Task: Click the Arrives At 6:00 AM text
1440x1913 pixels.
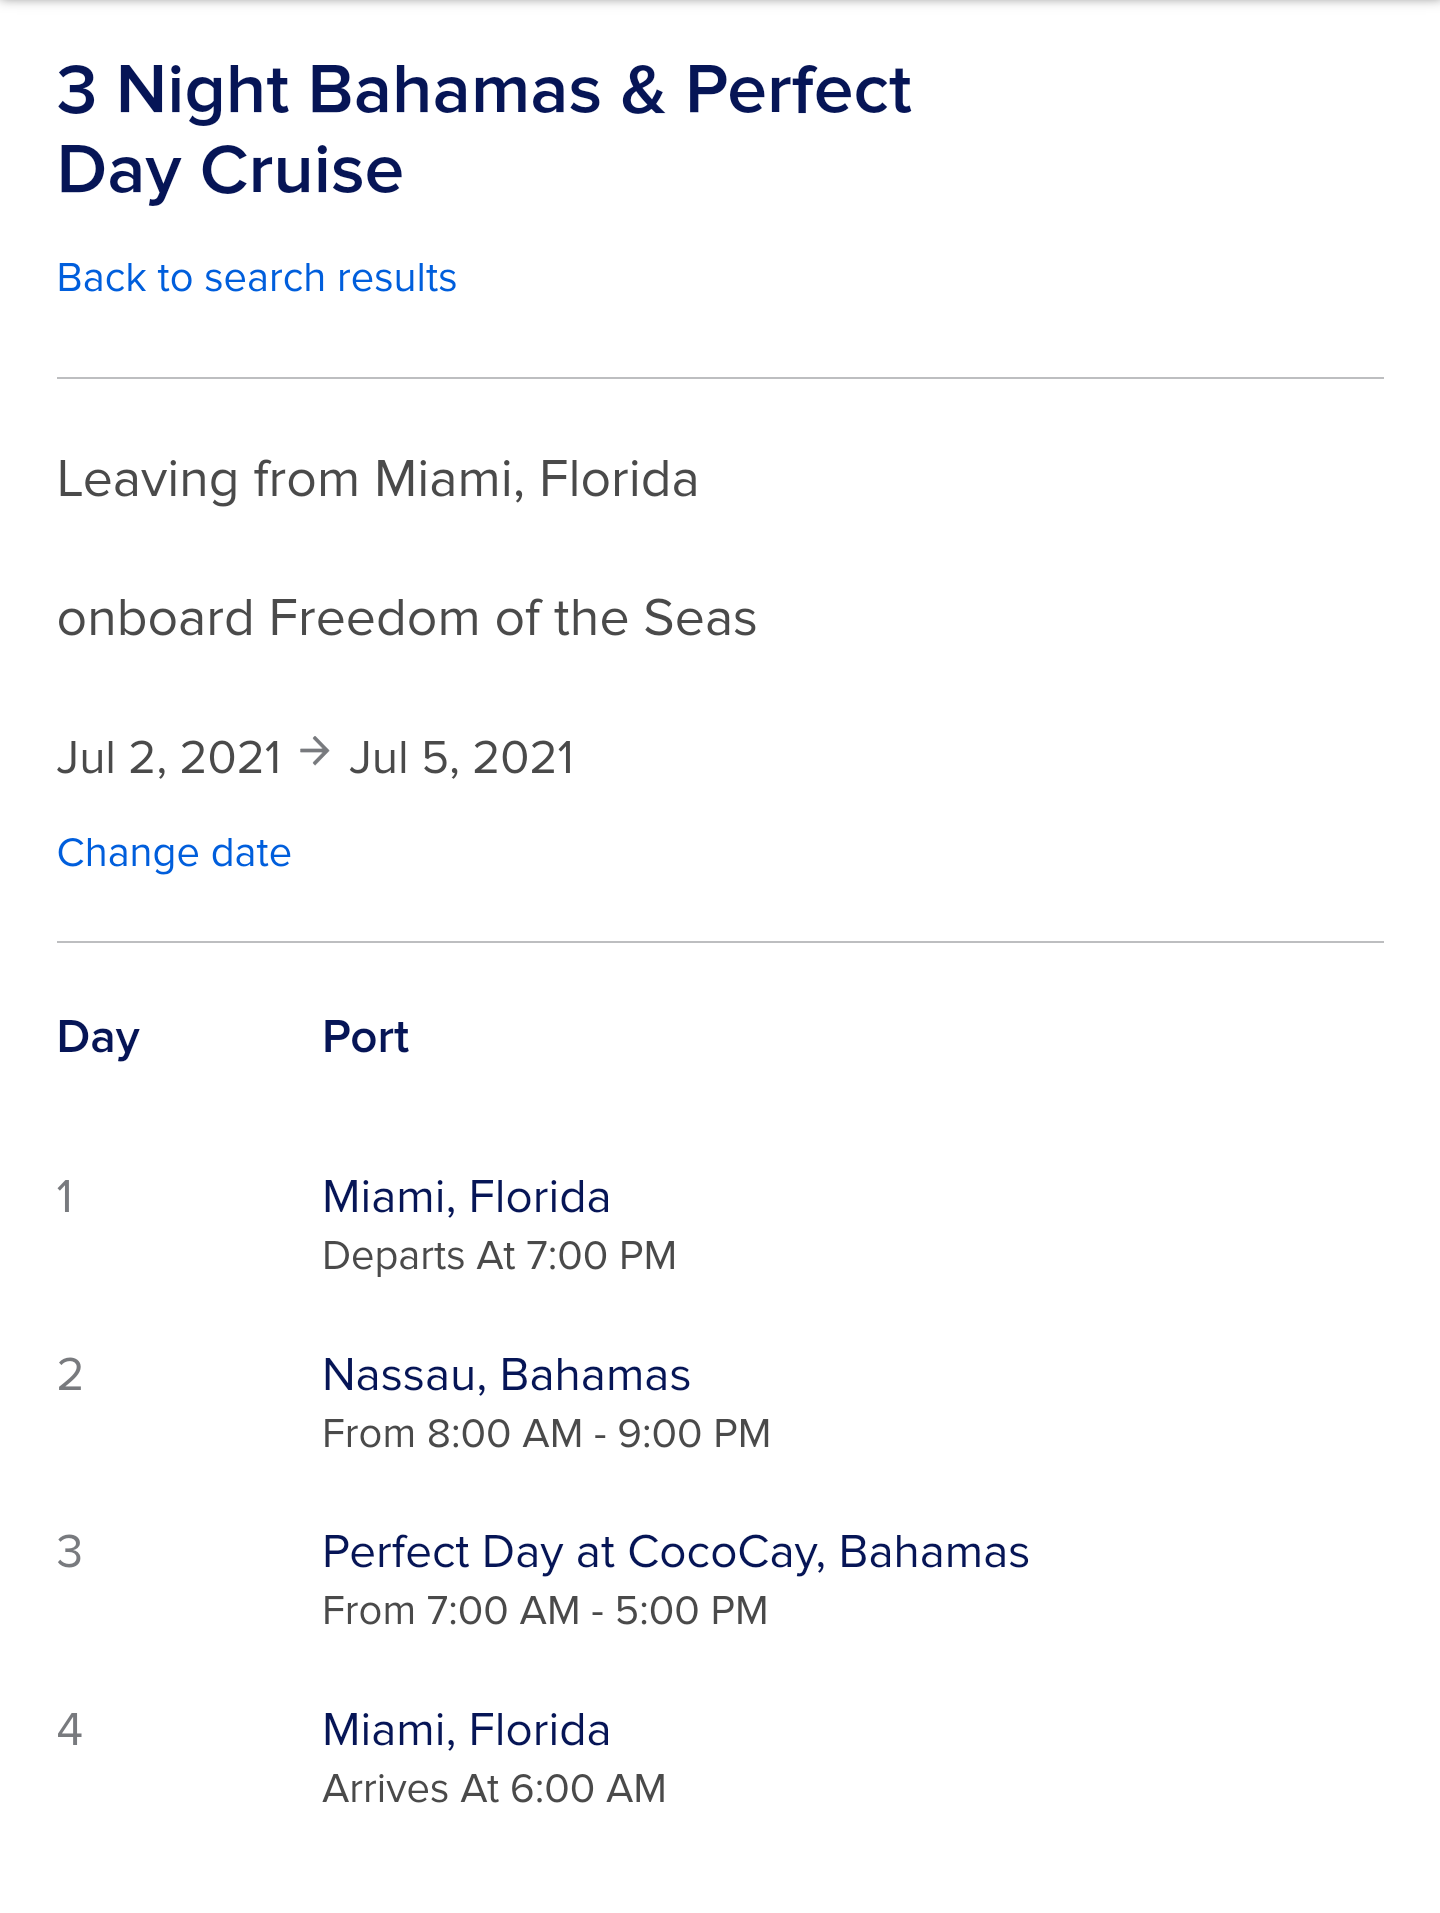Action: coord(494,1789)
